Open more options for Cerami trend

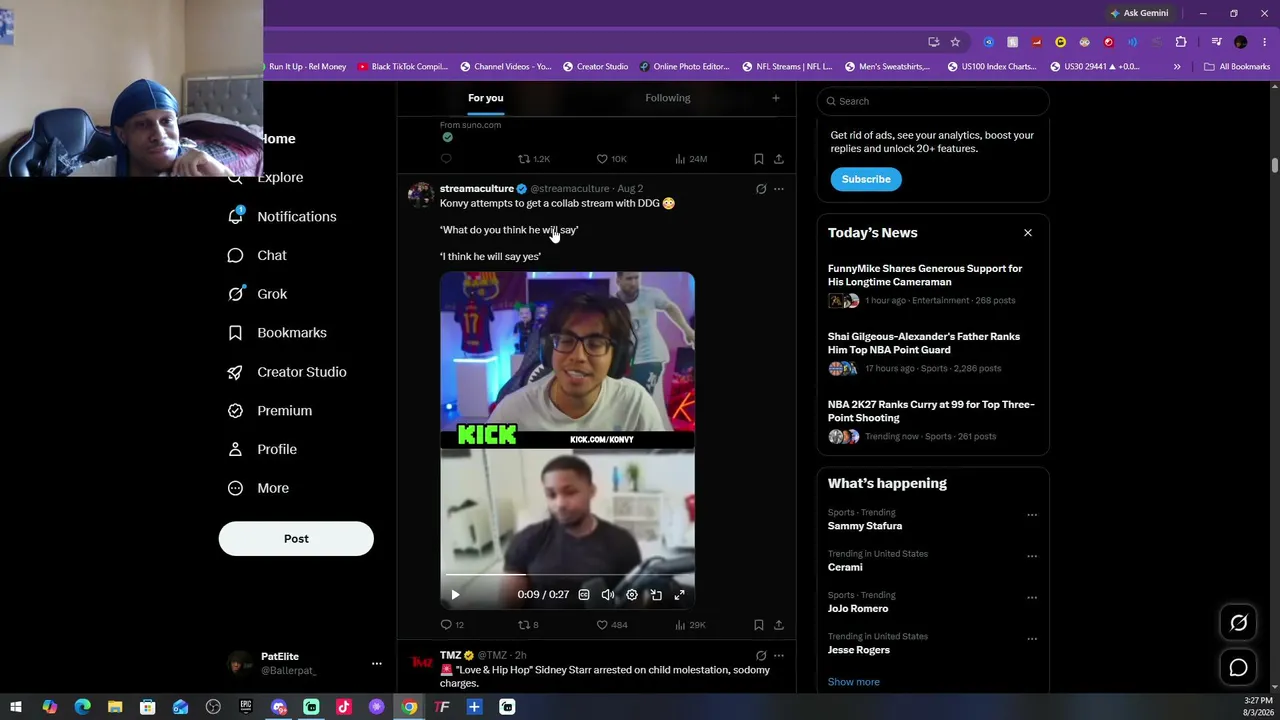[1032, 556]
